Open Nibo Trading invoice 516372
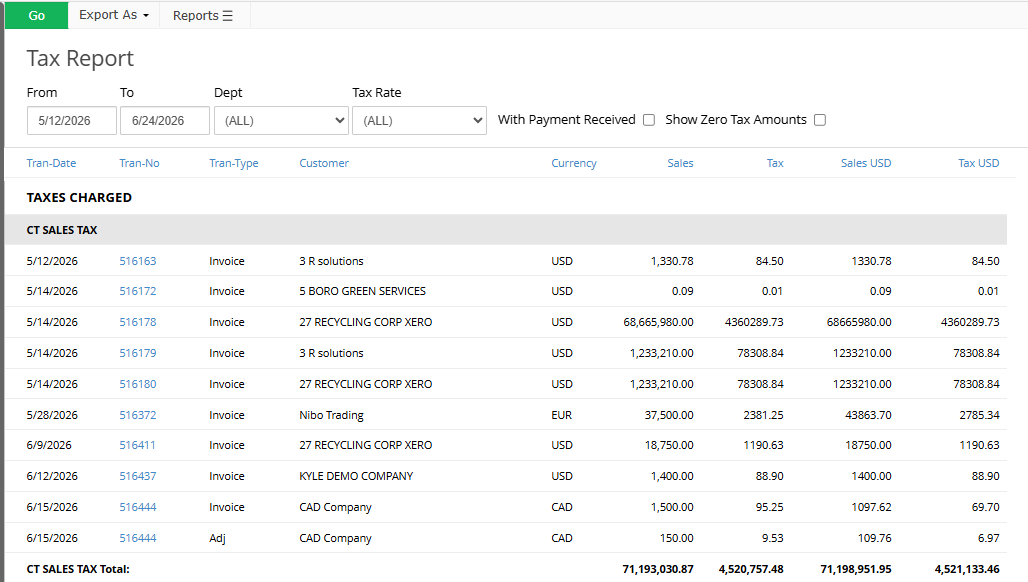Screen dimensions: 1028x582 coord(138,415)
